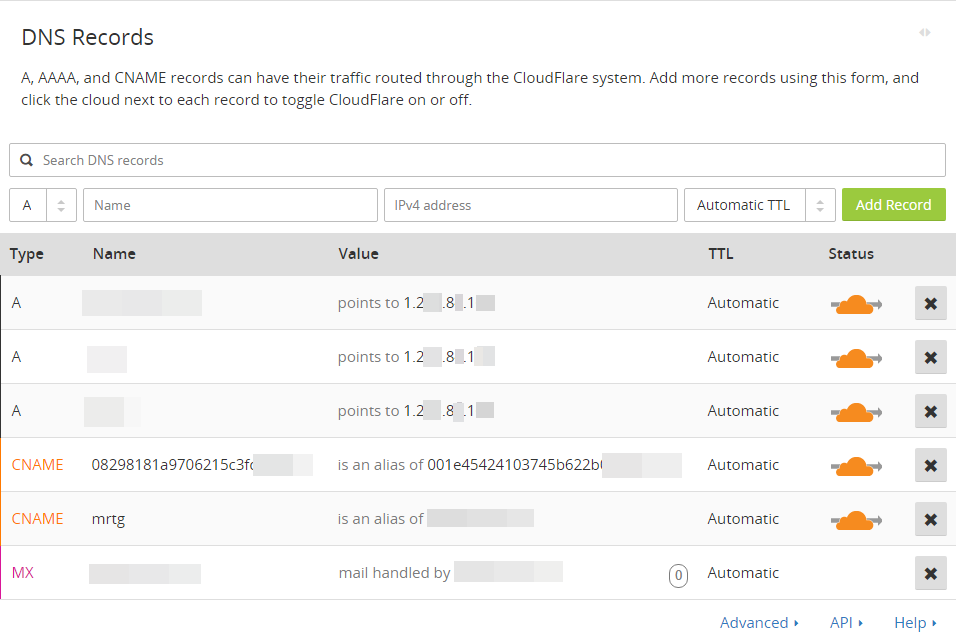Screen dimensions: 956x641
Task: Open the API section link
Action: (846, 623)
